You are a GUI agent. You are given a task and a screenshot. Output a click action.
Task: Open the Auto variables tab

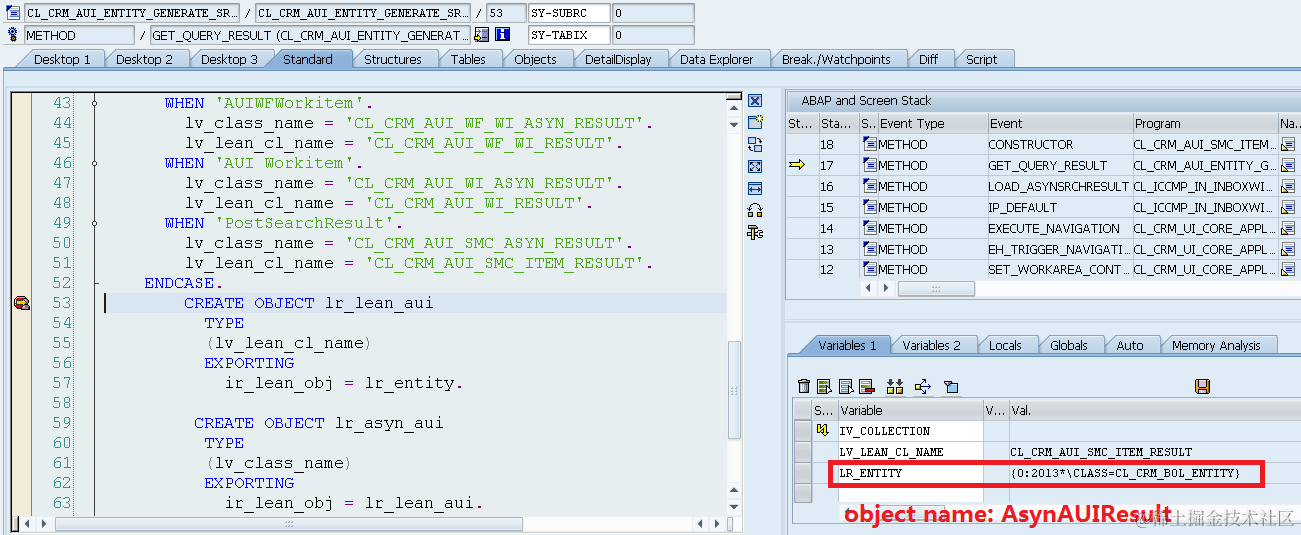[x=1130, y=345]
